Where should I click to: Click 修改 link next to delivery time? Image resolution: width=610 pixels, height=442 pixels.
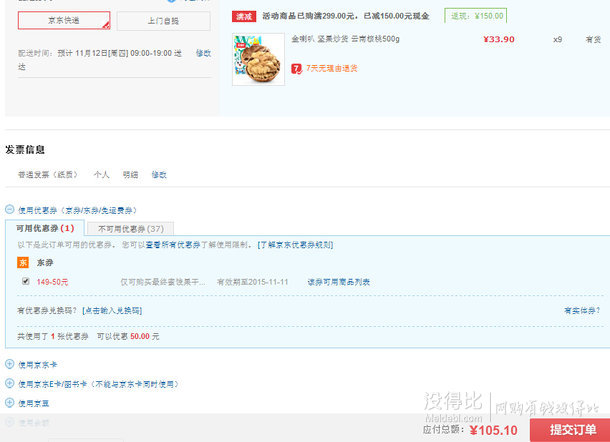[x=203, y=53]
